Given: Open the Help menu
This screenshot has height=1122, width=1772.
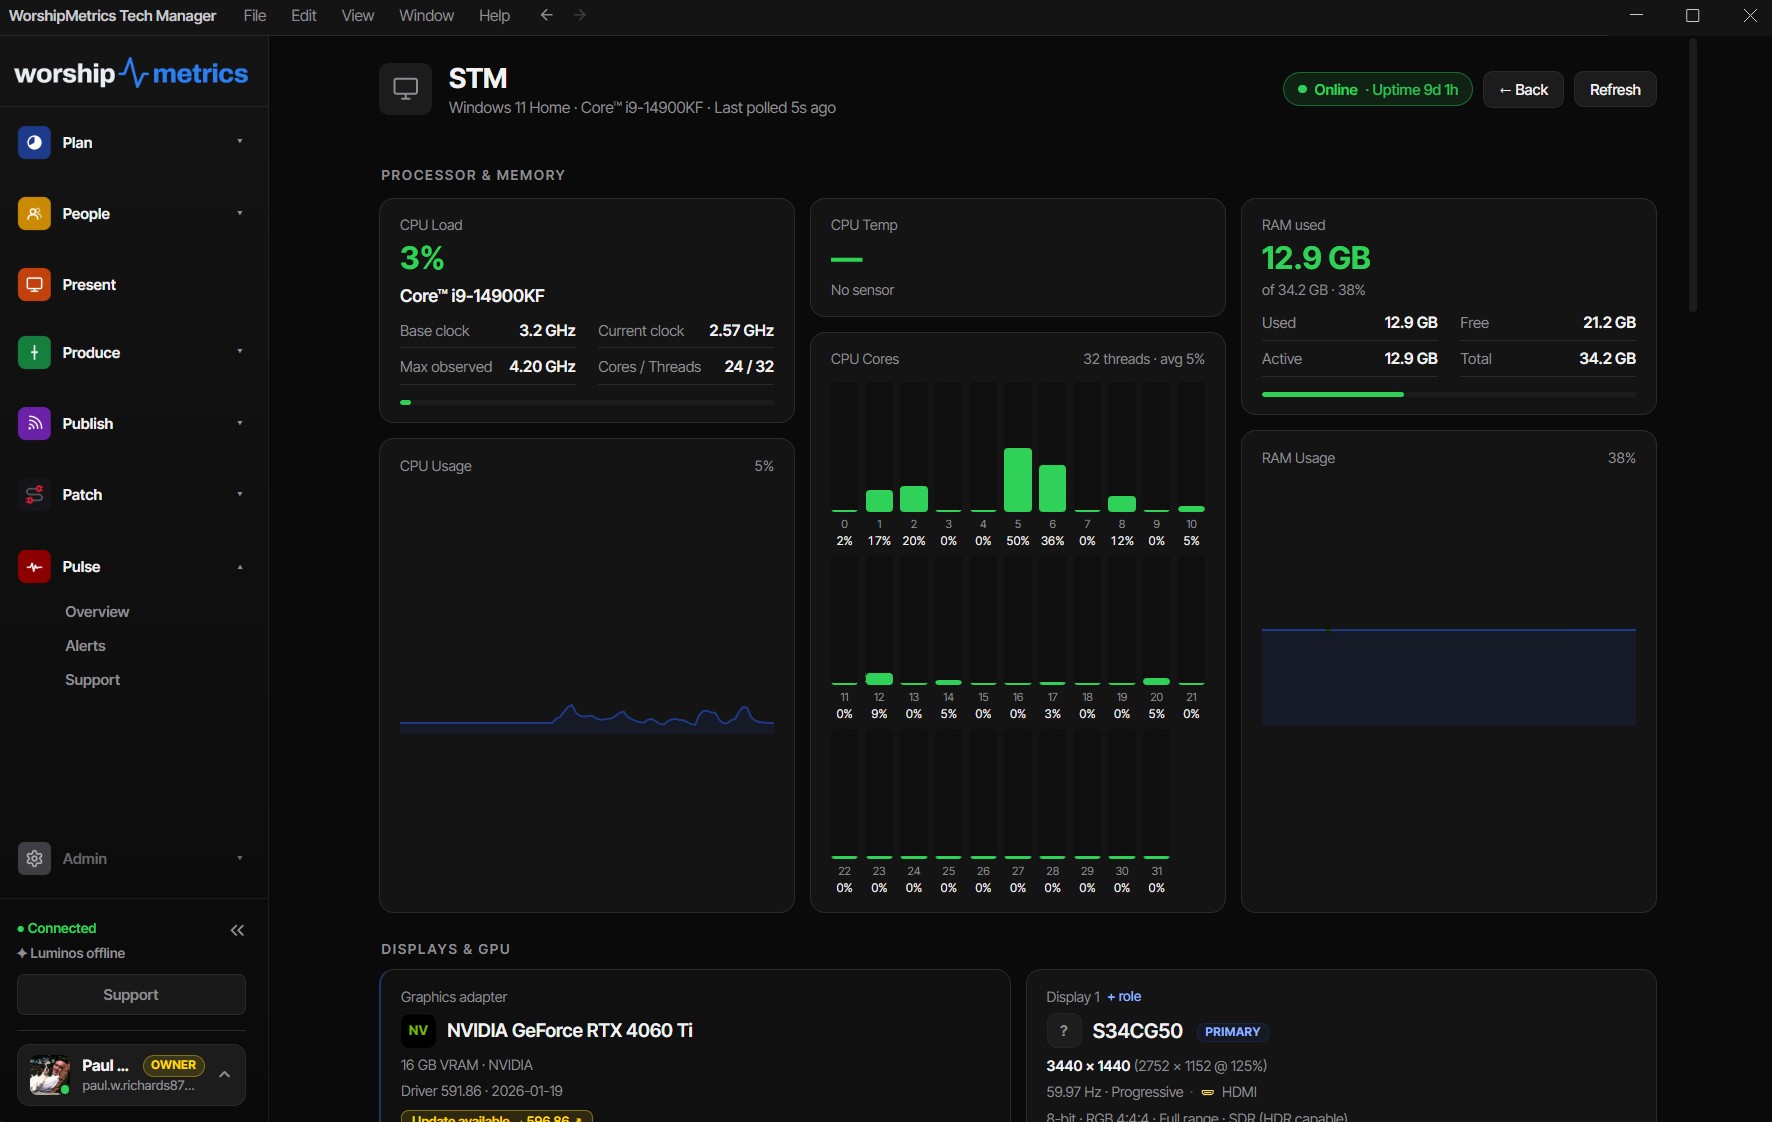Looking at the screenshot, I should pyautogui.click(x=494, y=15).
